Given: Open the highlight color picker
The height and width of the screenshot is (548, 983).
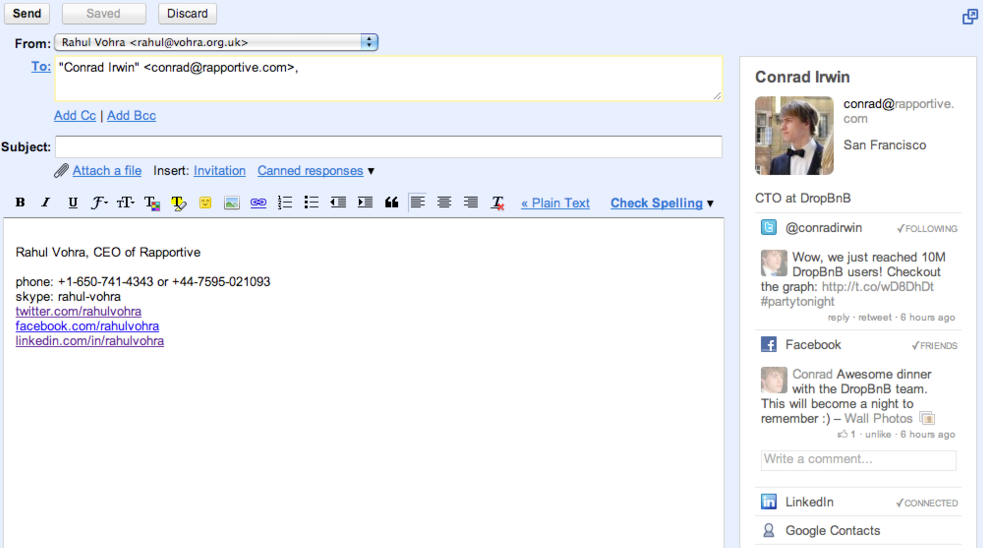Looking at the screenshot, I should (179, 203).
